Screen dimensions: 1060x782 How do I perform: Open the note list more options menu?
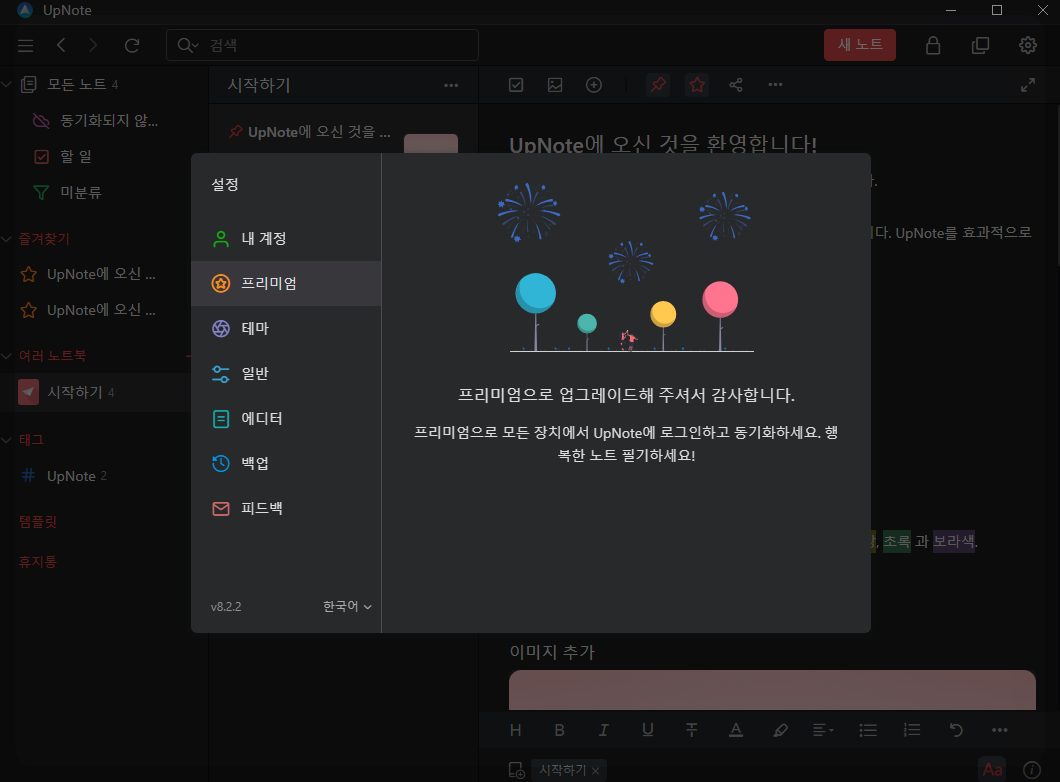tap(451, 85)
